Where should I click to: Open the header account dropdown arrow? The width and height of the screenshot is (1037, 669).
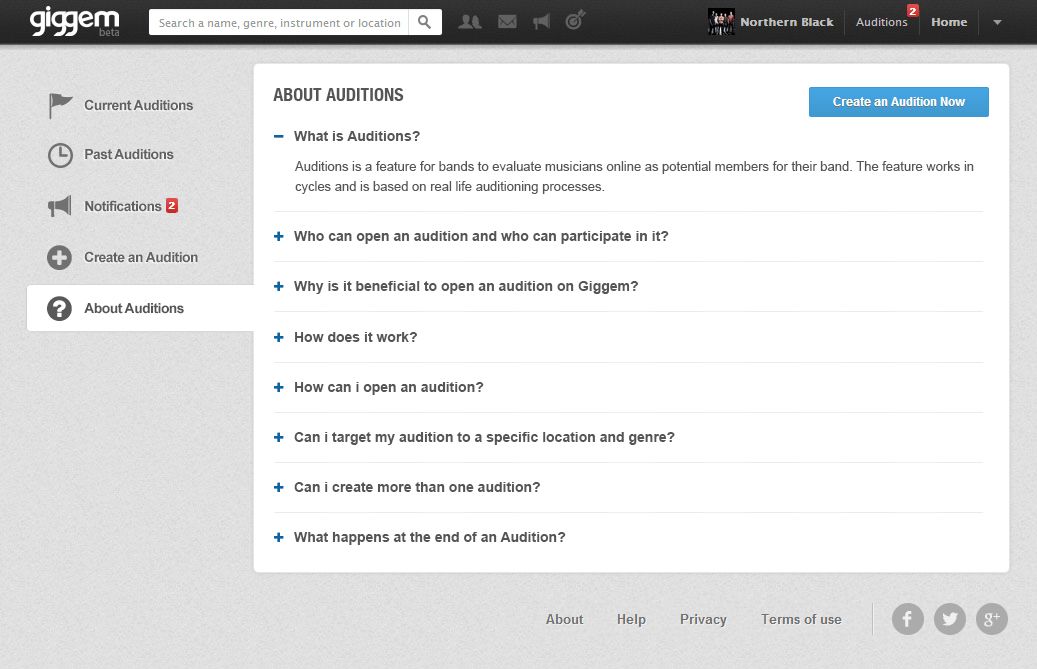point(997,22)
